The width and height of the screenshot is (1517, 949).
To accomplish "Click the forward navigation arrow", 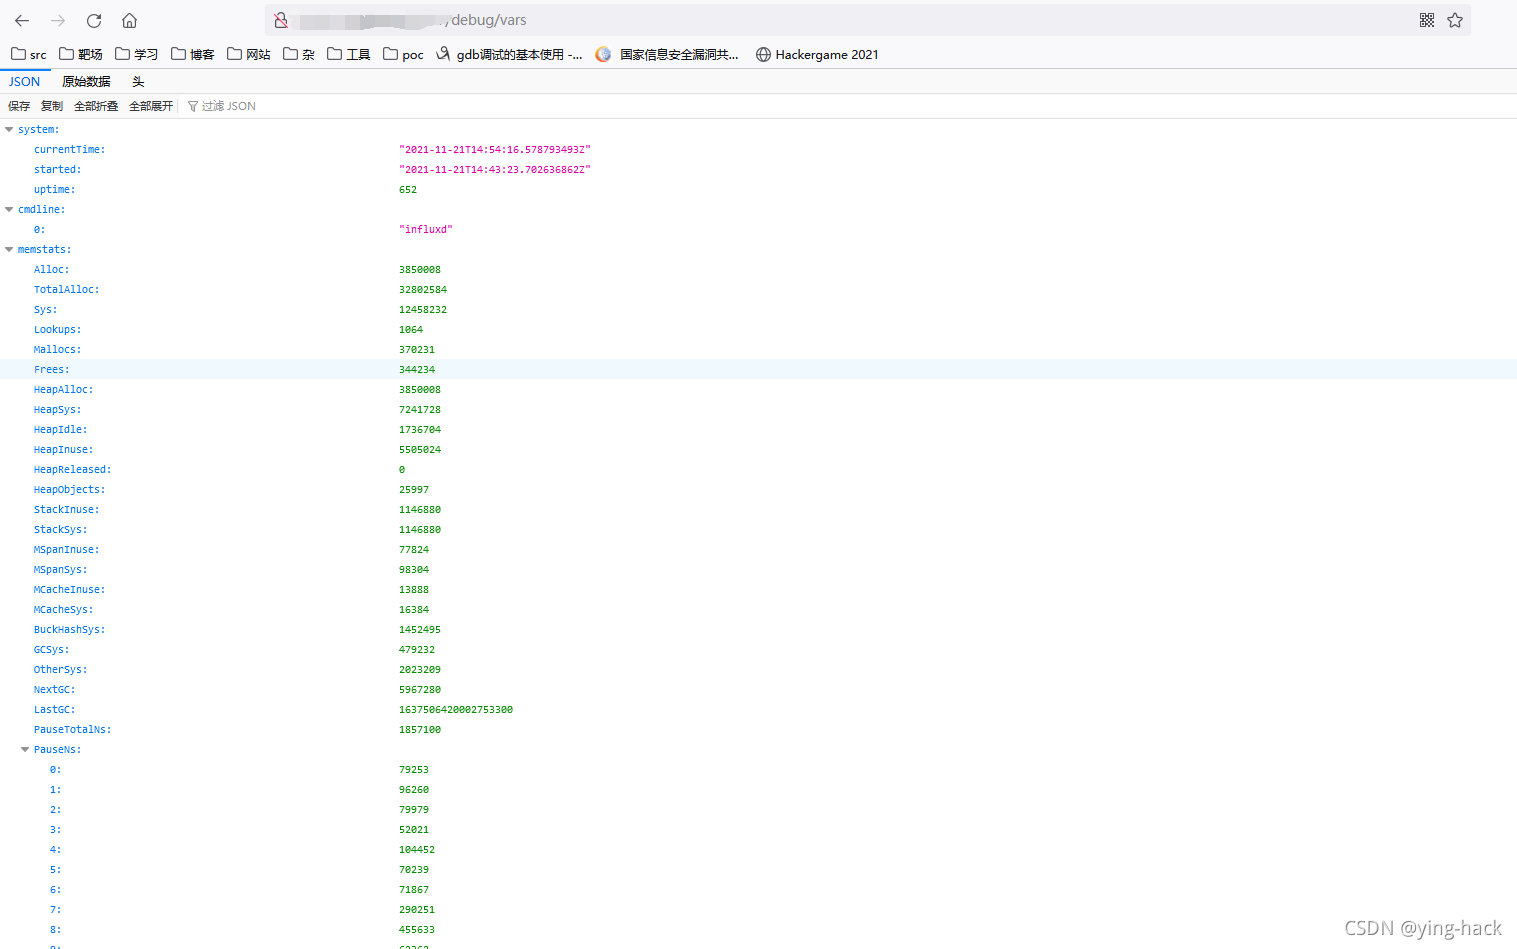I will pos(58,20).
